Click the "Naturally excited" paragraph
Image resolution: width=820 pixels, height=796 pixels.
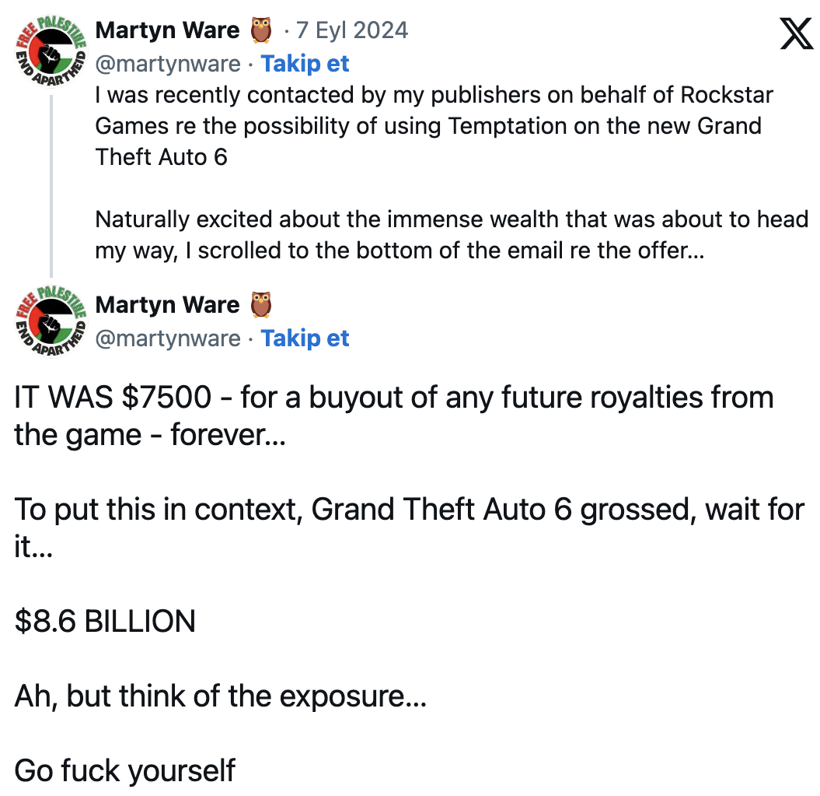pyautogui.click(x=450, y=235)
